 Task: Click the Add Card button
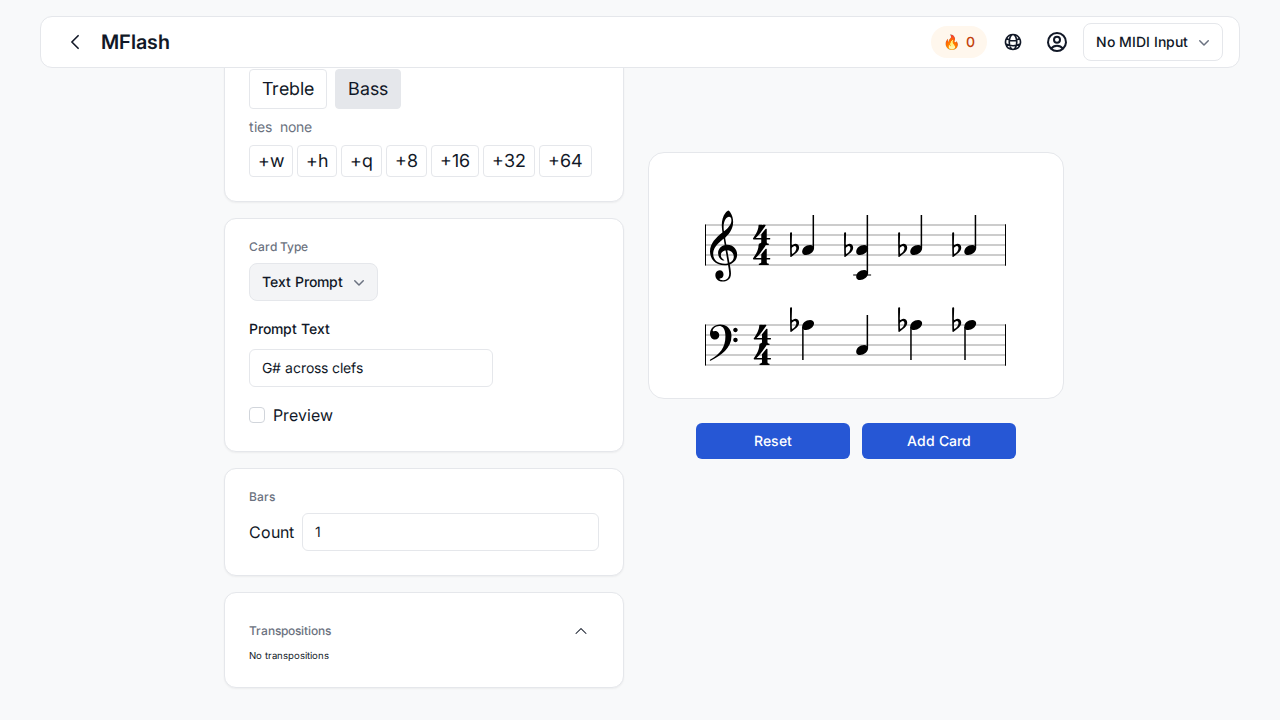coord(939,441)
